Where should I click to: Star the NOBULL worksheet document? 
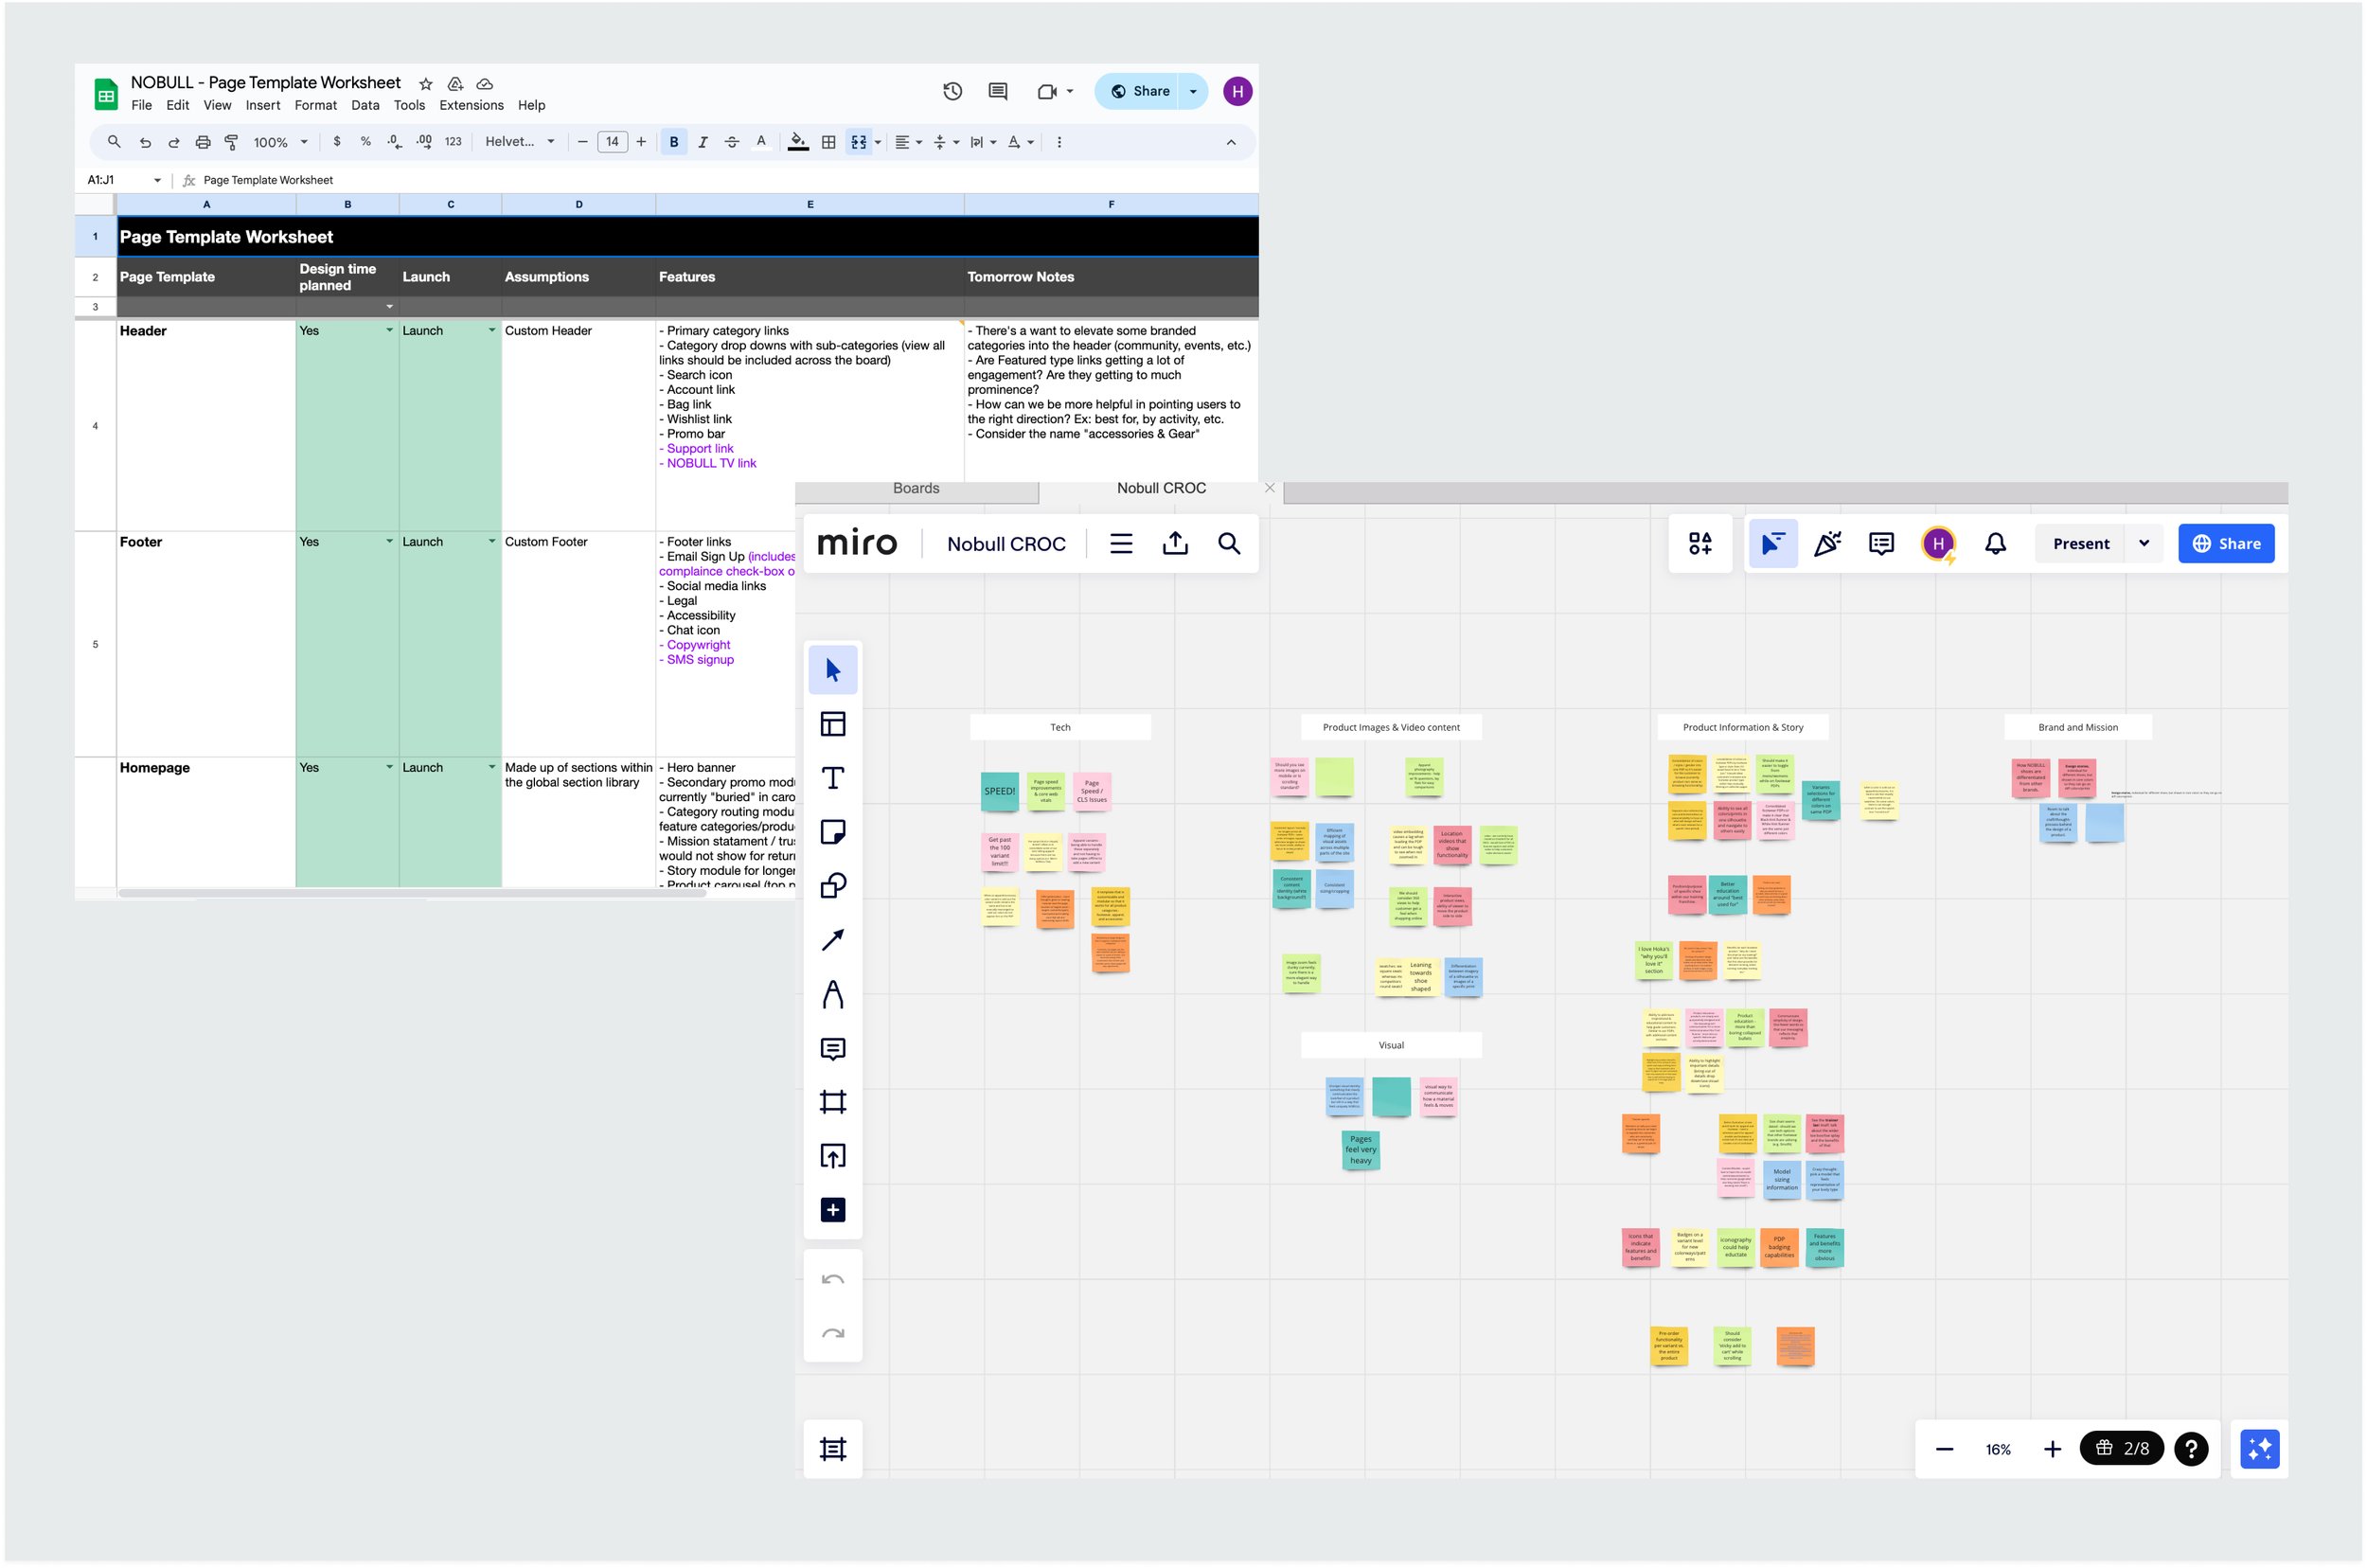[426, 84]
